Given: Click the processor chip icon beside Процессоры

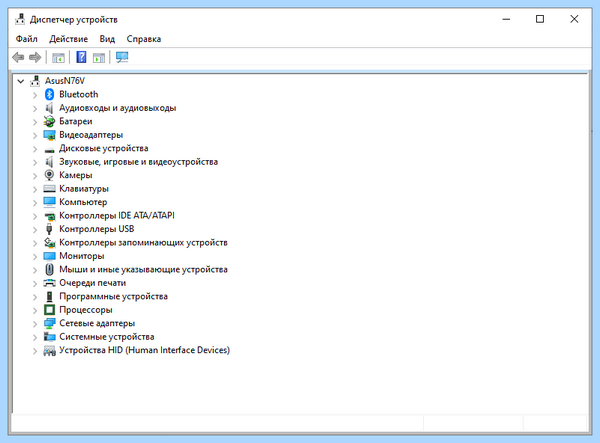Looking at the screenshot, I should (x=49, y=309).
